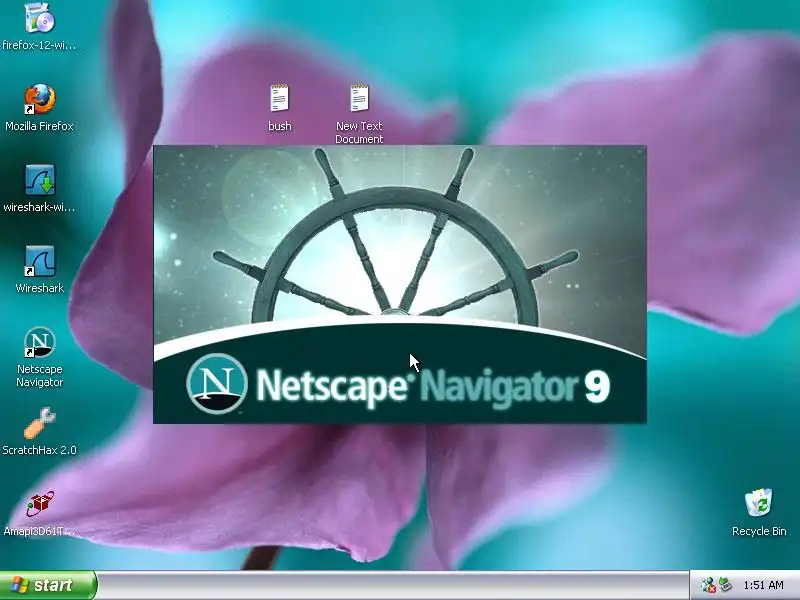The image size is (800, 600).
Task: Click the network disconnected tray icon
Action: point(708,585)
